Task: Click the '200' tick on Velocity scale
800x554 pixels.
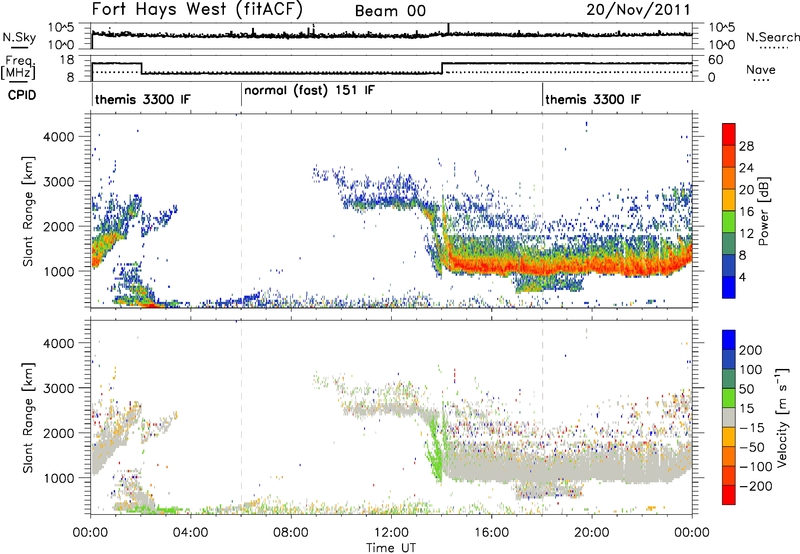Action: [751, 350]
